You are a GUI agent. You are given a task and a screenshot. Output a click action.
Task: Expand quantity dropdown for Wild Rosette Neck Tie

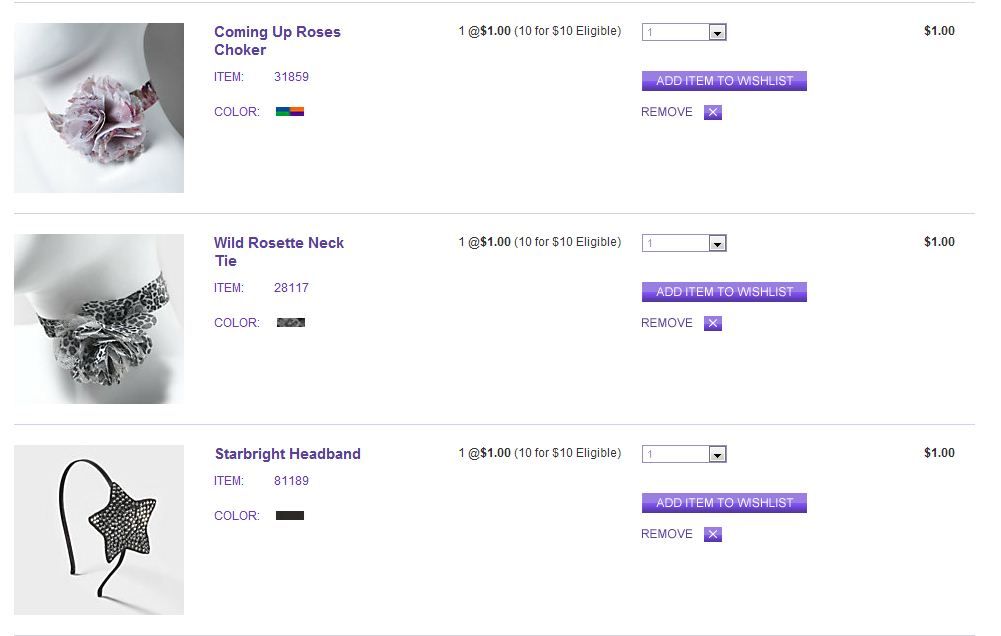pos(684,244)
